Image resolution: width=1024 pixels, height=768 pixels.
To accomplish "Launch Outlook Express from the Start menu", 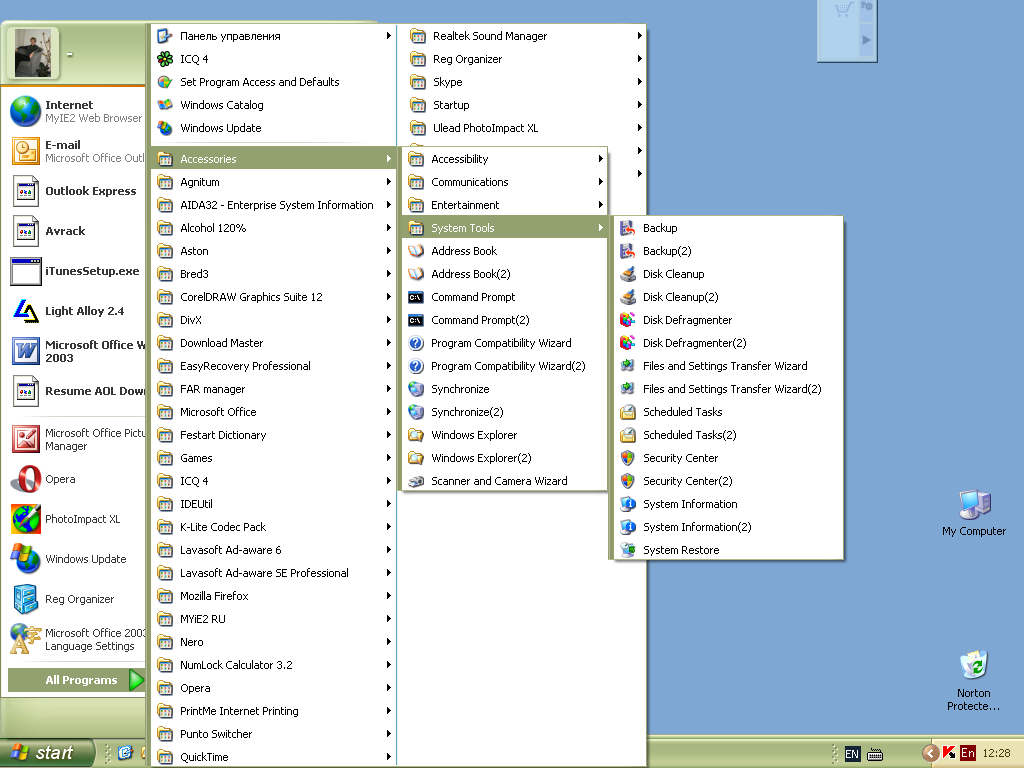I will (x=76, y=191).
